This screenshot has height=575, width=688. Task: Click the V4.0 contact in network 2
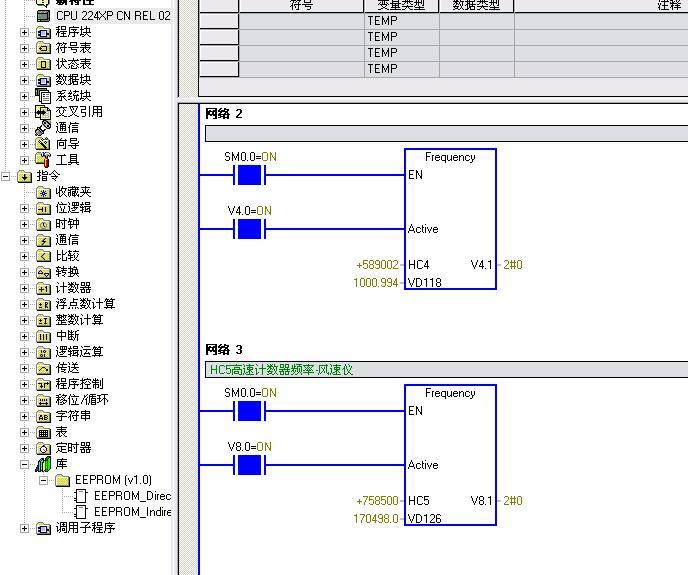point(250,229)
